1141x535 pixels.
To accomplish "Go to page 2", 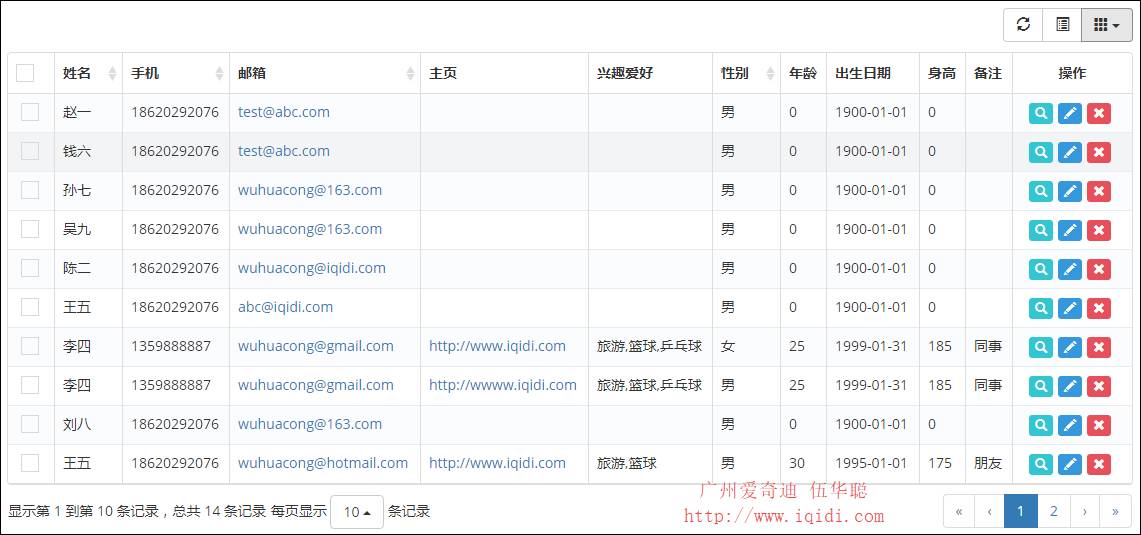I will (x=1053, y=511).
